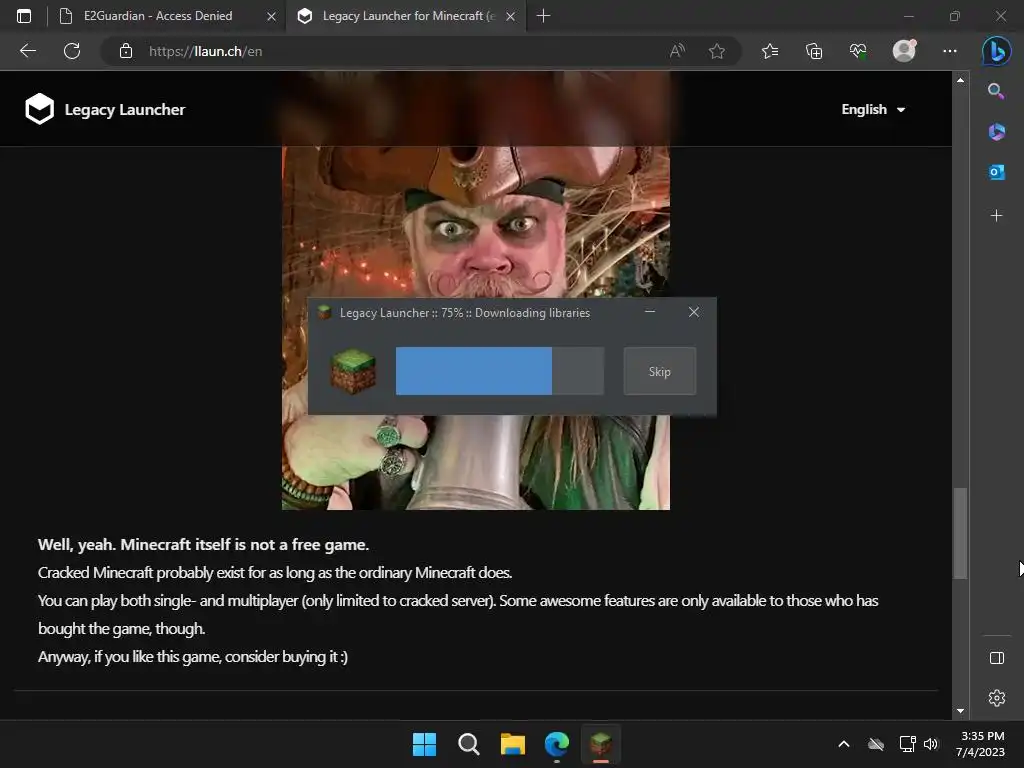Add page to favorites star

pyautogui.click(x=716, y=51)
